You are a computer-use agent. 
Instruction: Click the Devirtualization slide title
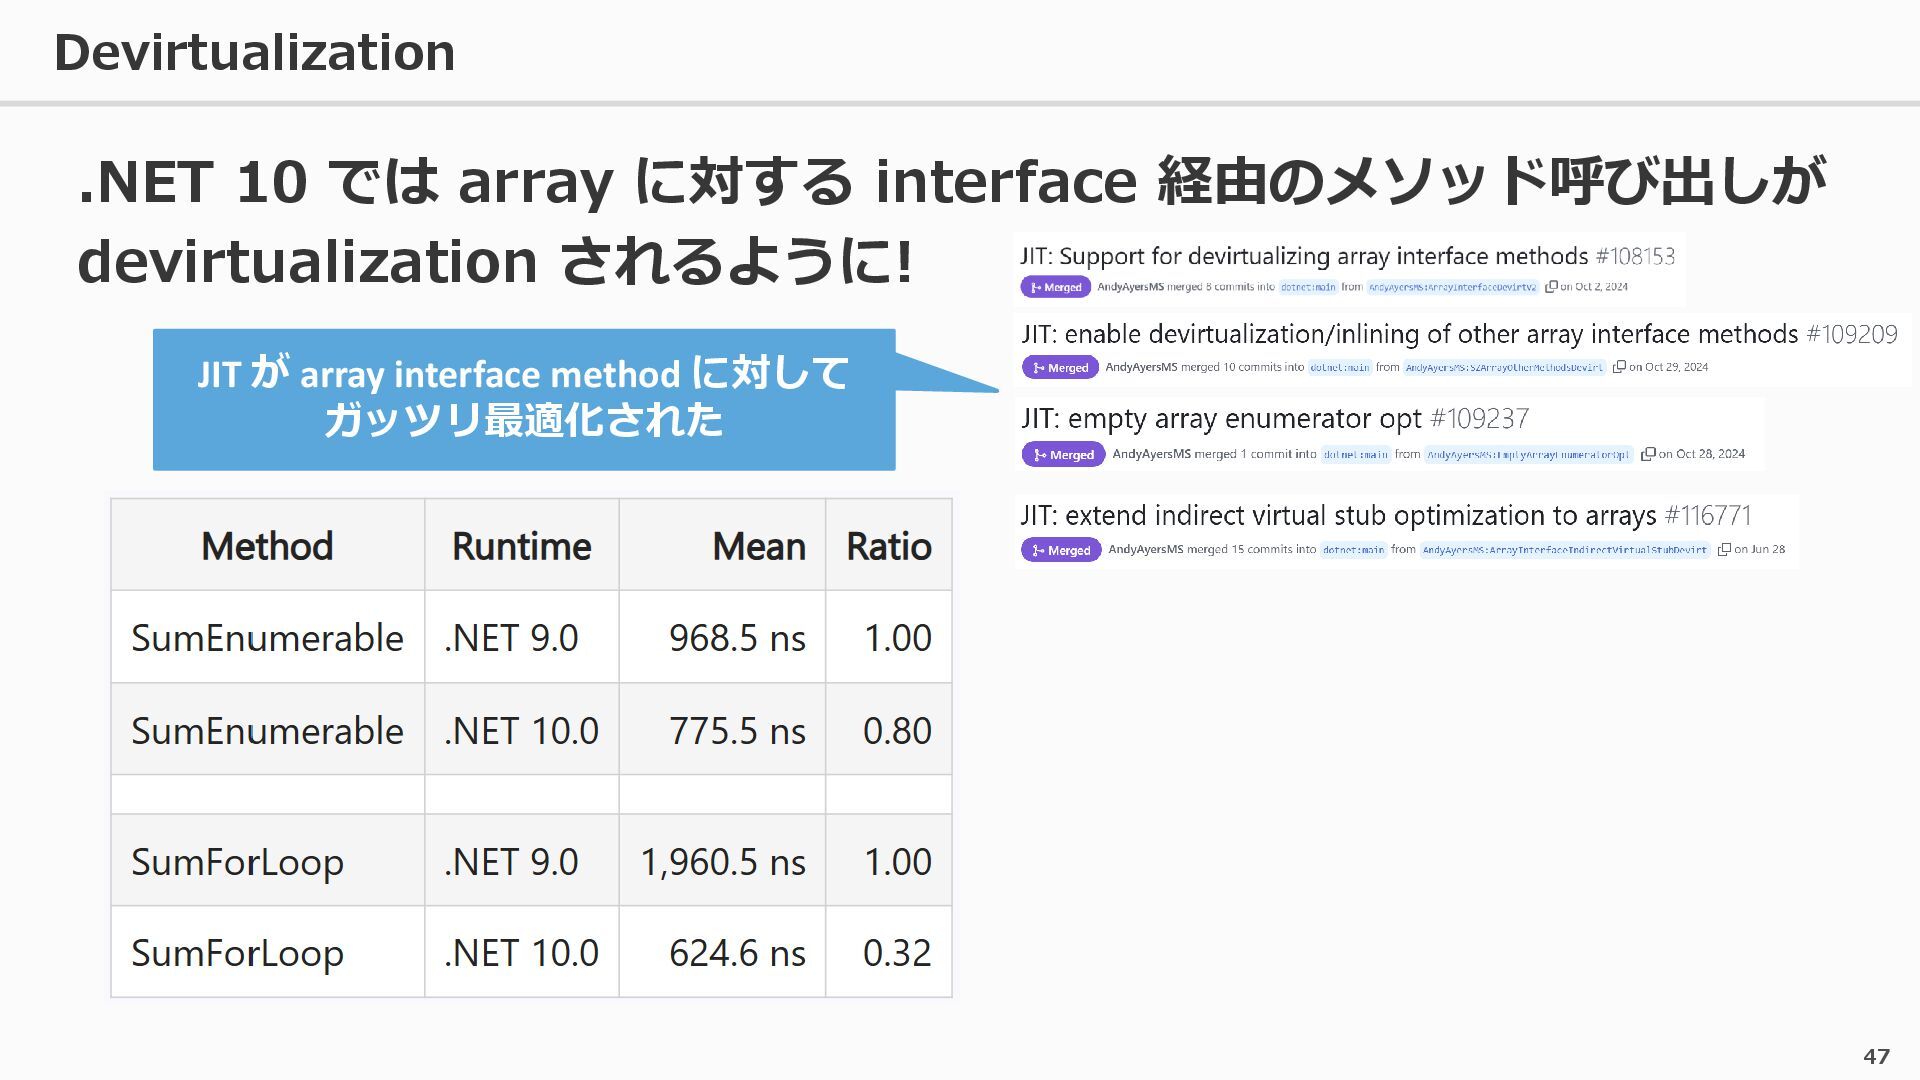point(254,52)
